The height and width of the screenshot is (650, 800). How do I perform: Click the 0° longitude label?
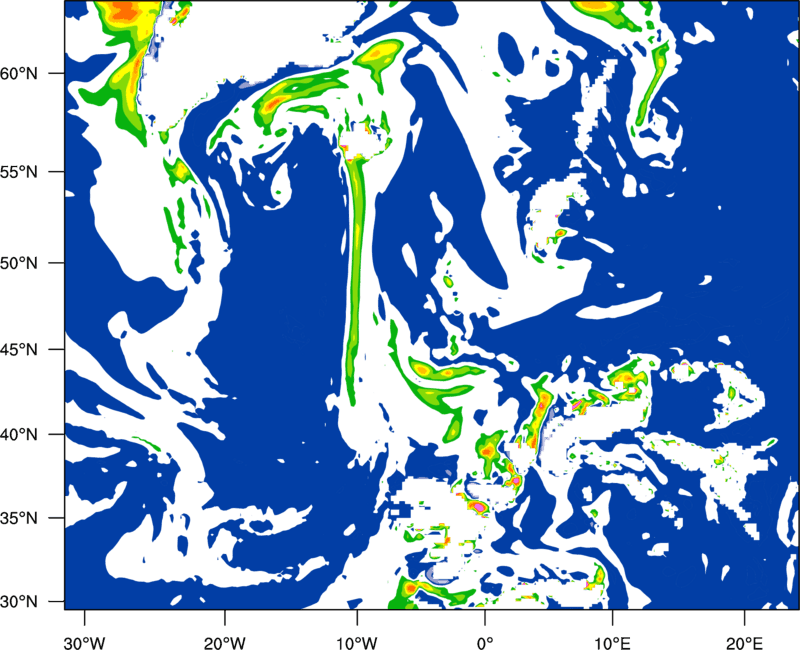(485, 642)
